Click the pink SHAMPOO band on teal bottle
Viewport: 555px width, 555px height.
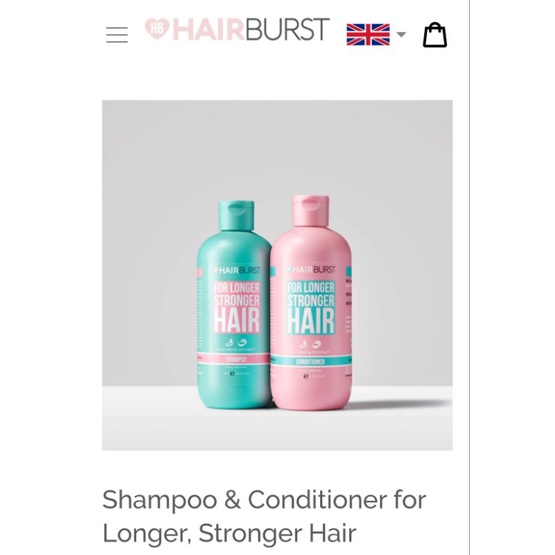coord(234,359)
